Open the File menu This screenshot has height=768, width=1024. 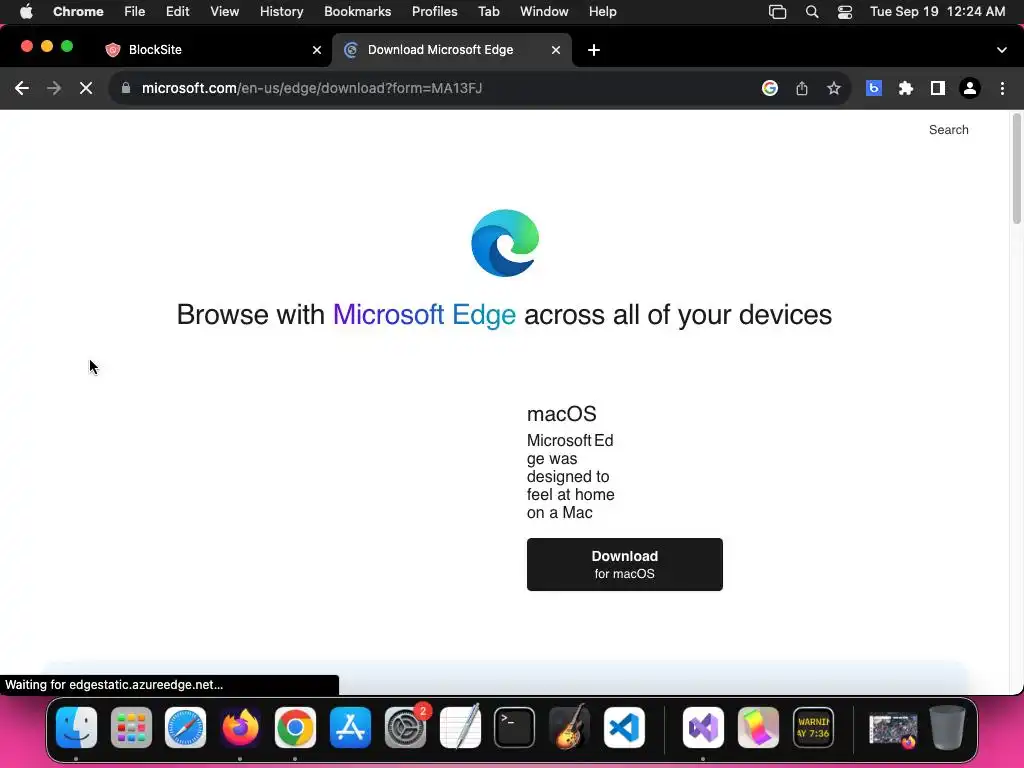click(135, 12)
